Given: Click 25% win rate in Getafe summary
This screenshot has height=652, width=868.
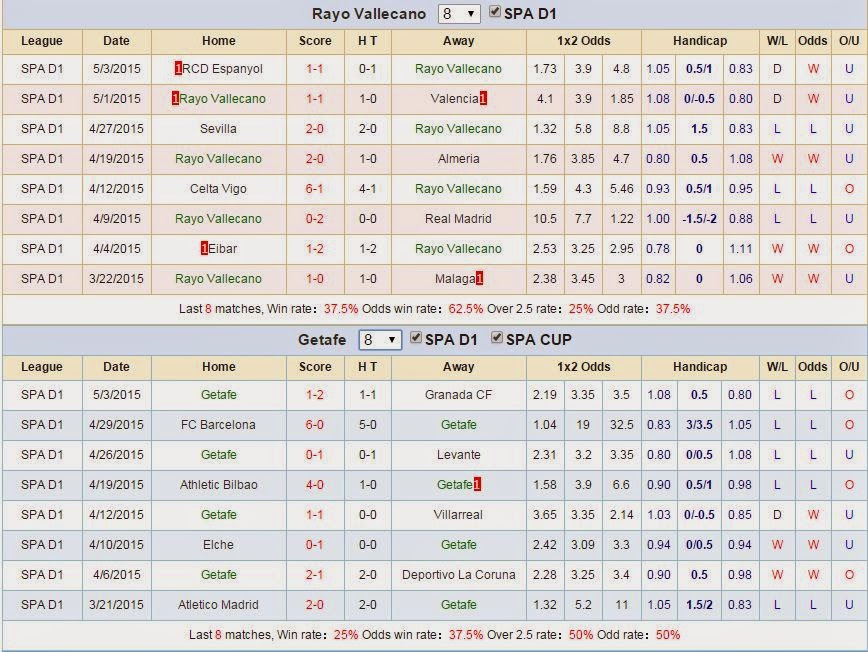Looking at the screenshot, I should [345, 634].
